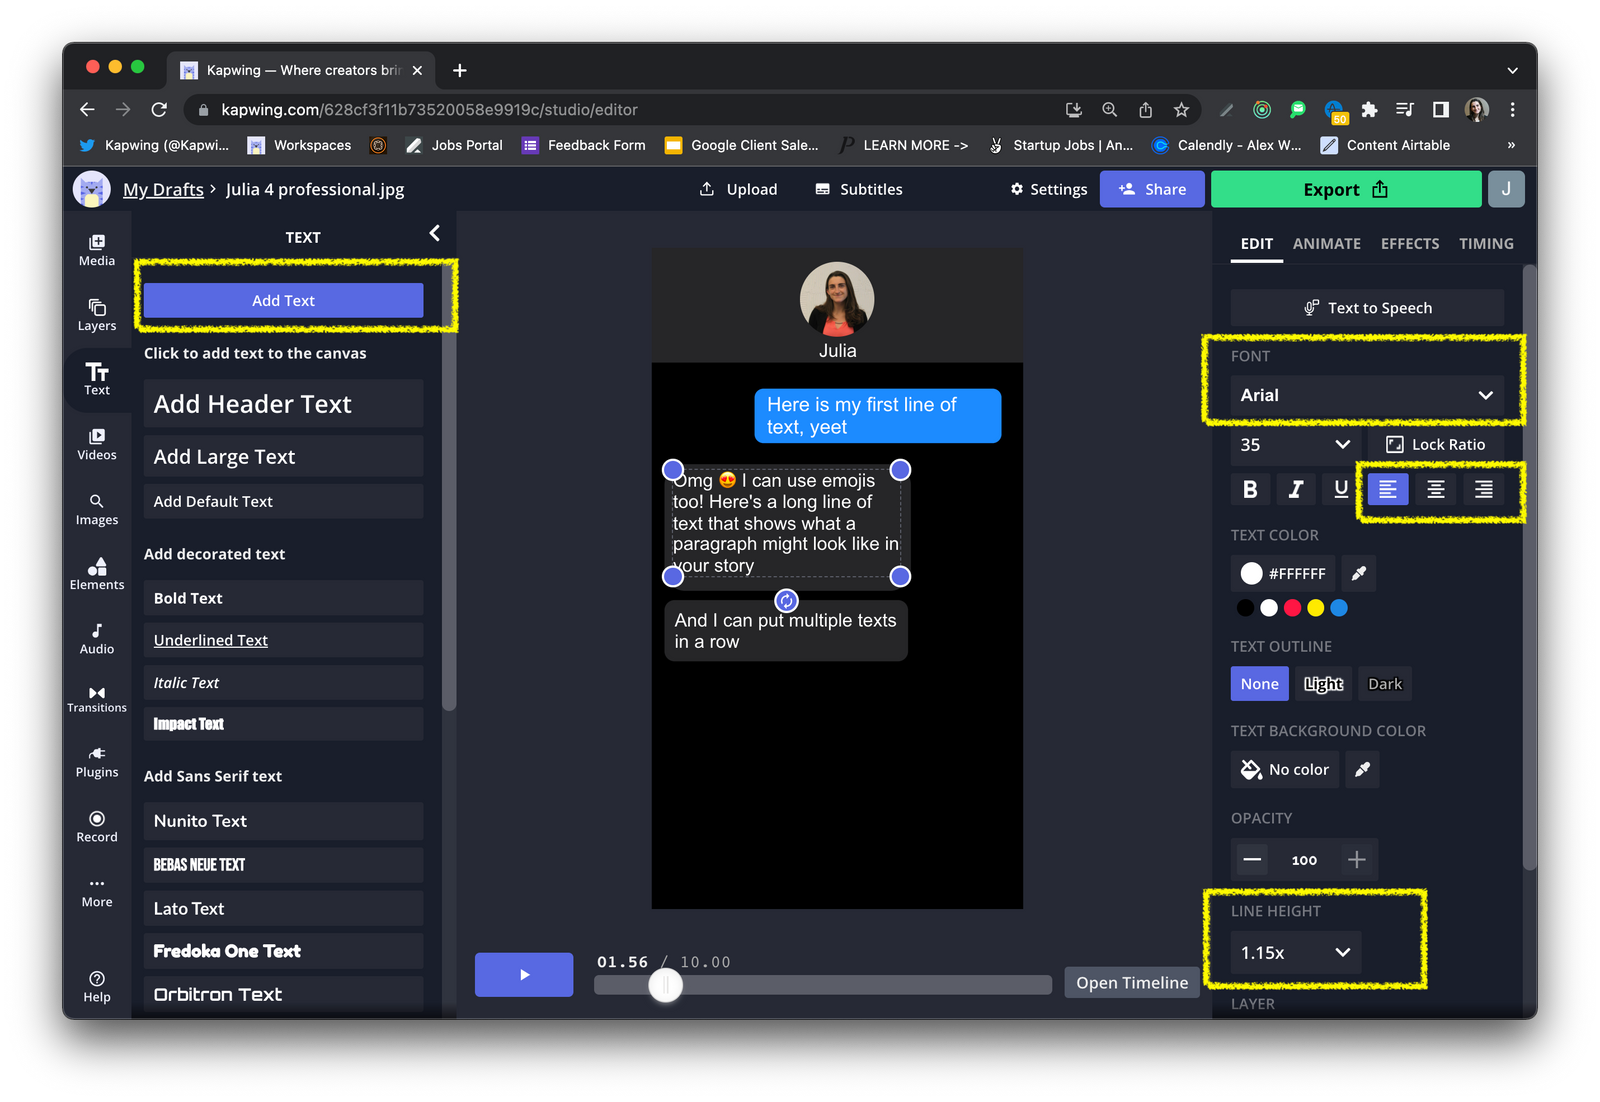Collapse the Text panel with arrow
Screen dimensions: 1600x1102
[434, 234]
